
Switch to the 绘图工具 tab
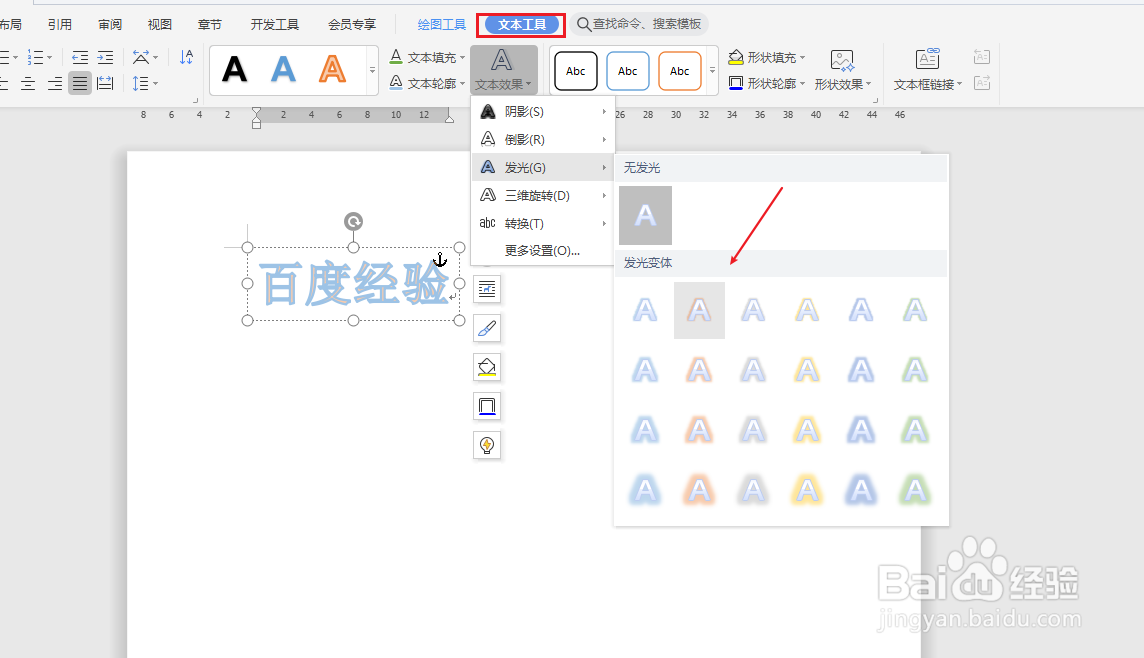point(441,25)
